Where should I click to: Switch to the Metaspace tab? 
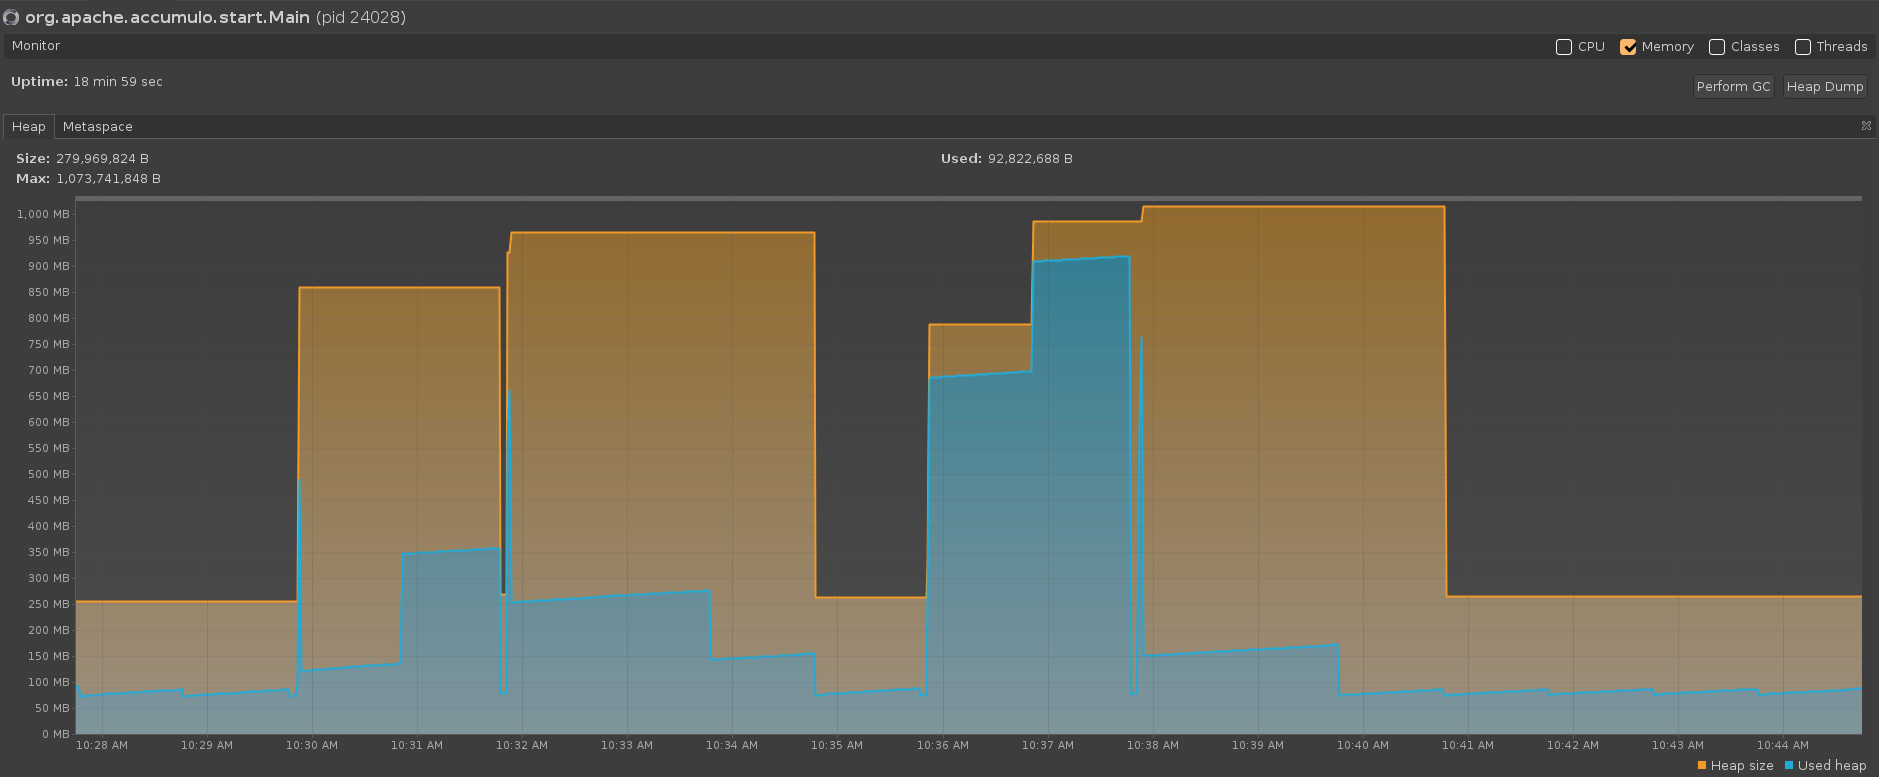coord(98,127)
